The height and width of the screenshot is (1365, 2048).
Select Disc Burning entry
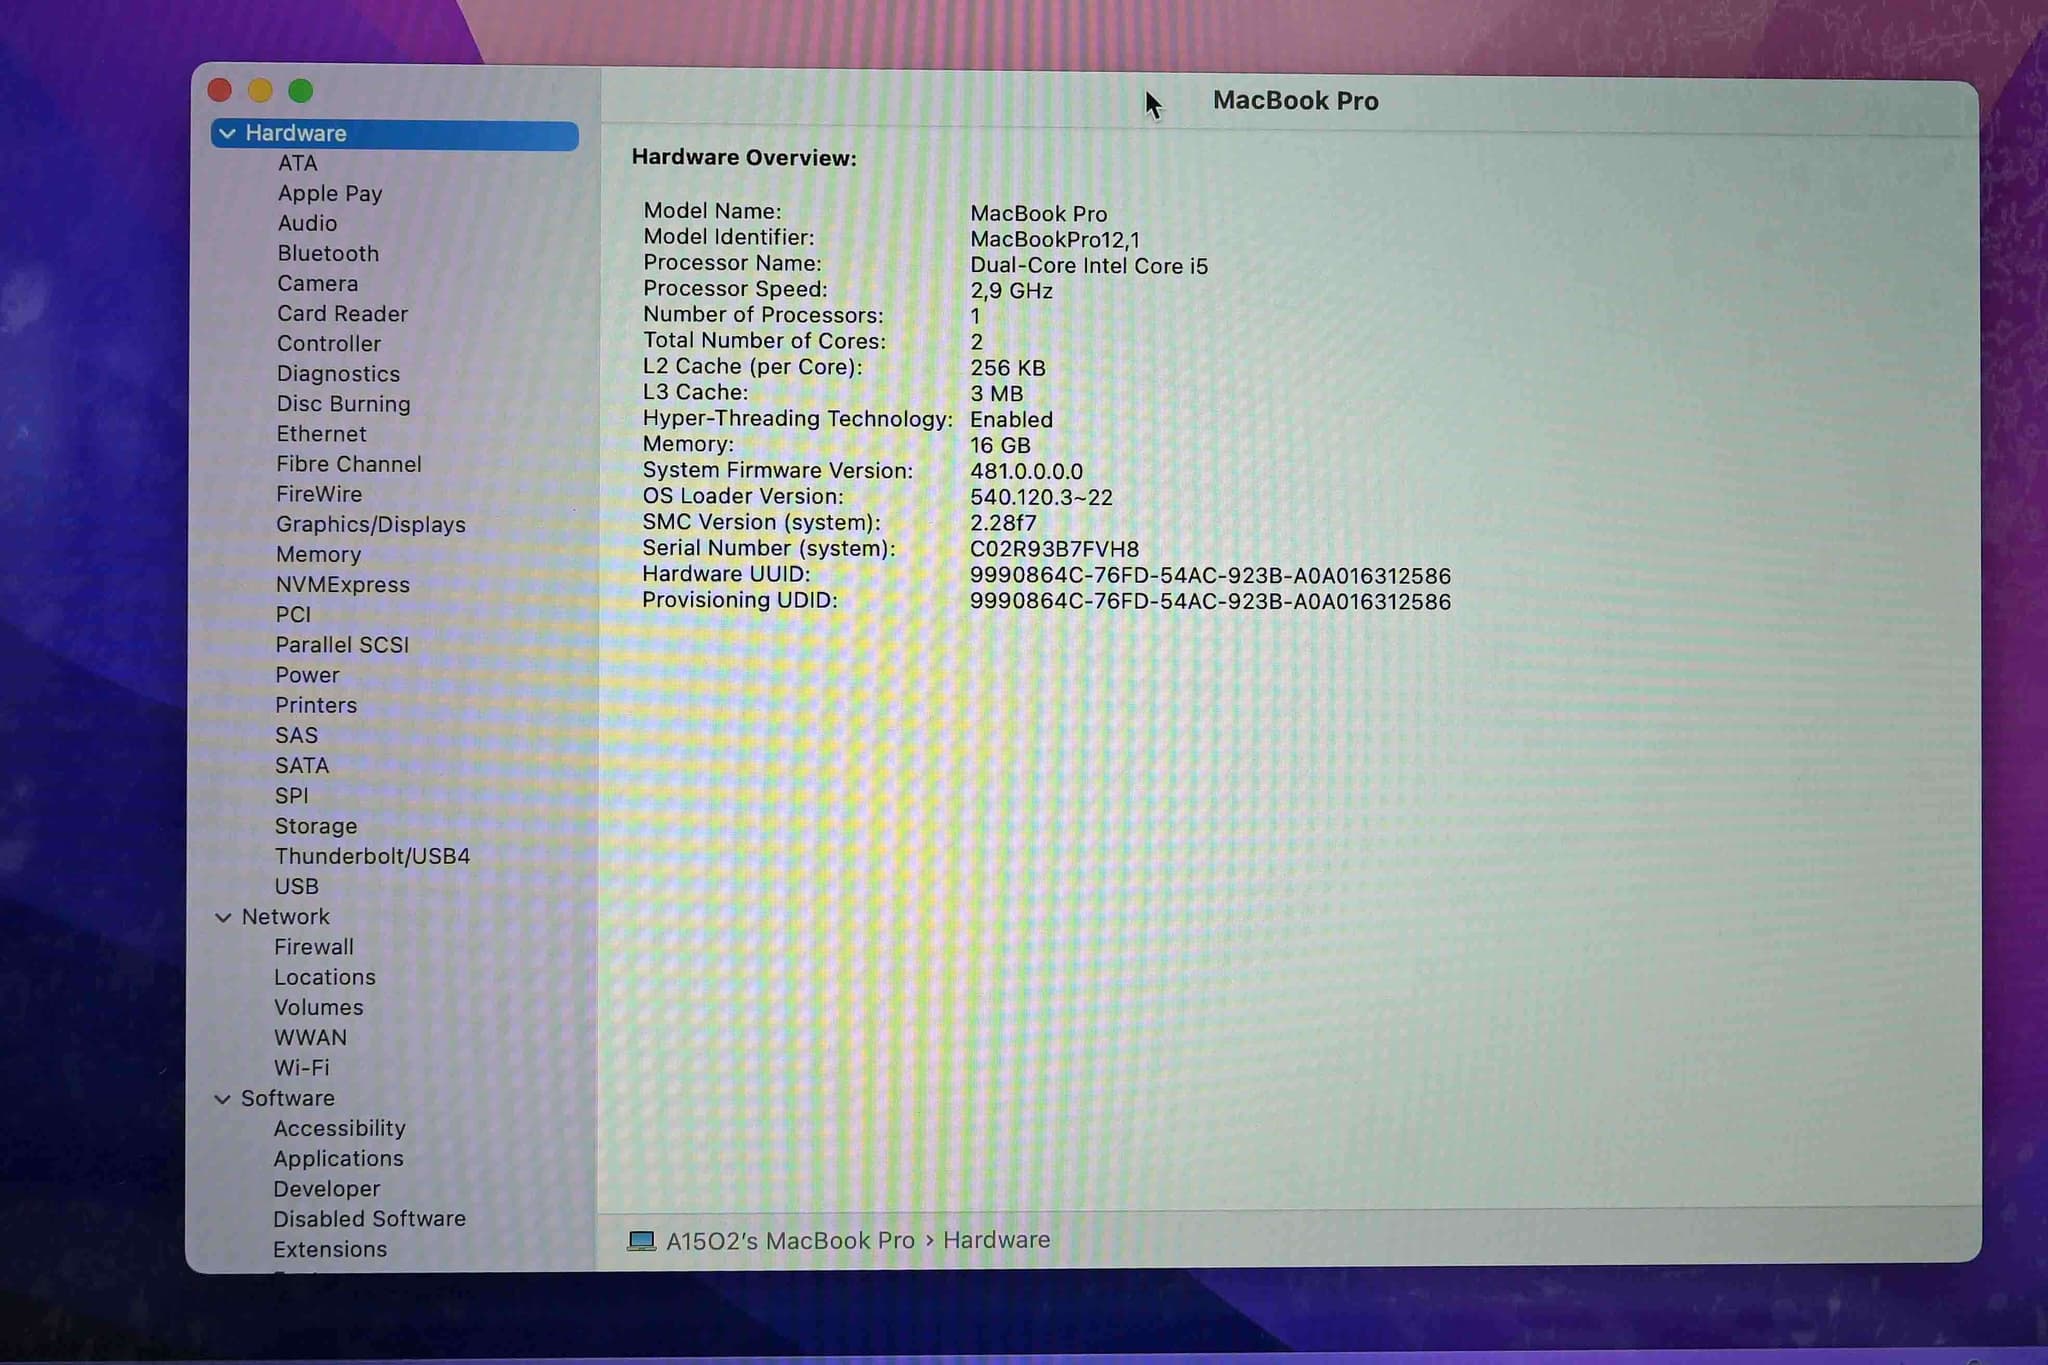343,404
